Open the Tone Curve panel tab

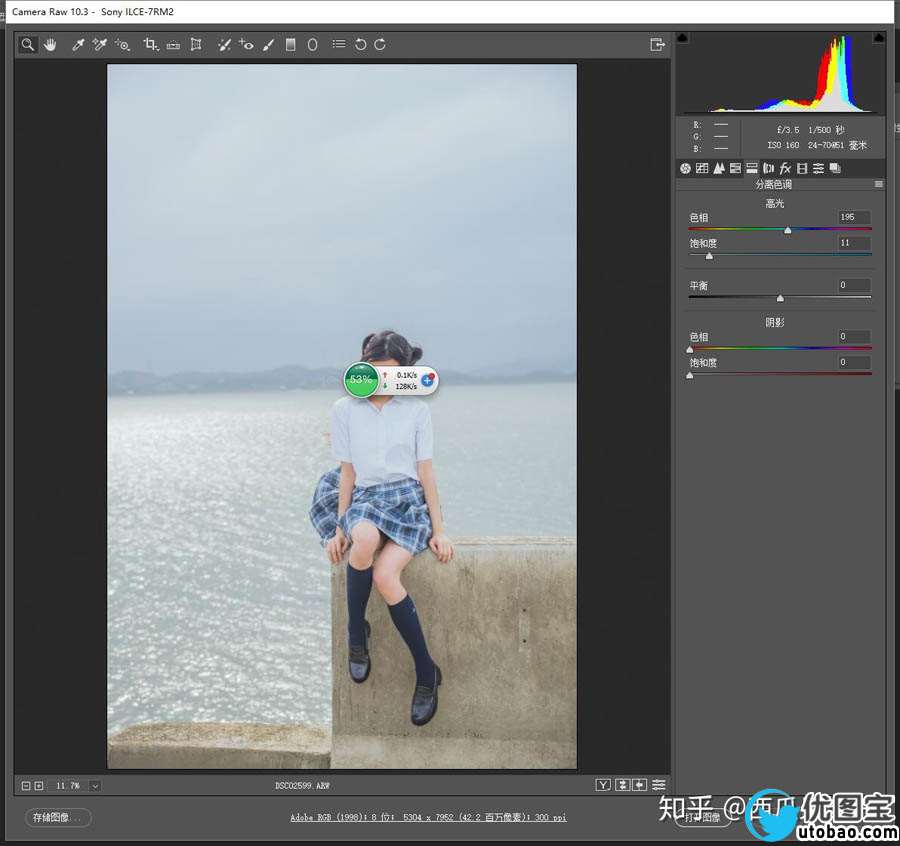coord(701,168)
